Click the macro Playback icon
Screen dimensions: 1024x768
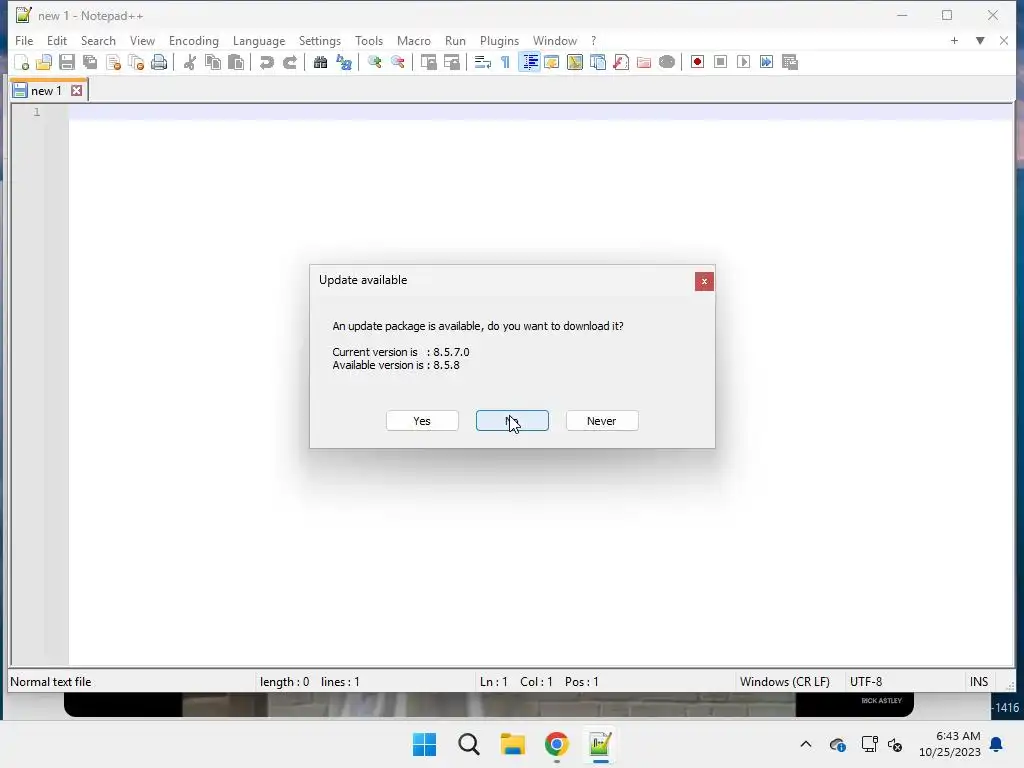(x=743, y=62)
